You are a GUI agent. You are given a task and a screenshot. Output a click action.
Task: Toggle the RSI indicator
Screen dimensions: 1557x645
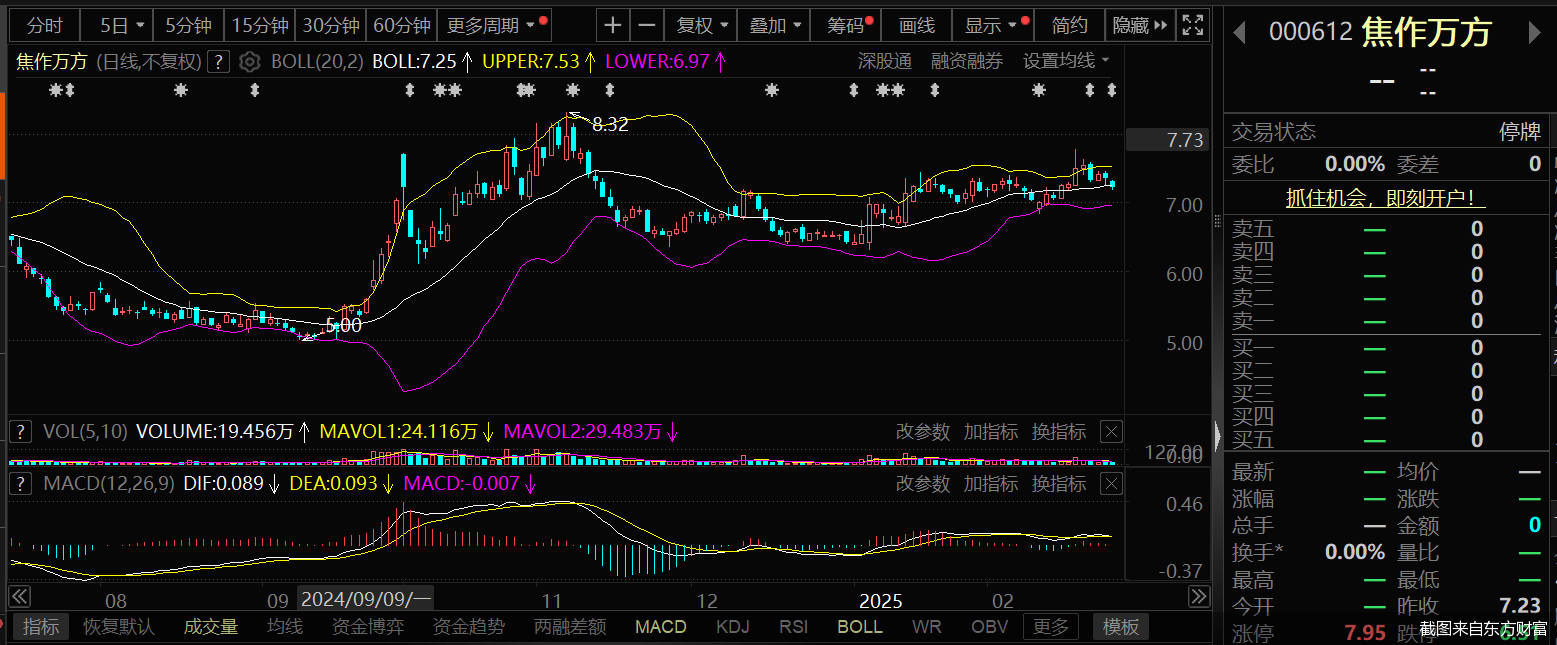click(794, 627)
